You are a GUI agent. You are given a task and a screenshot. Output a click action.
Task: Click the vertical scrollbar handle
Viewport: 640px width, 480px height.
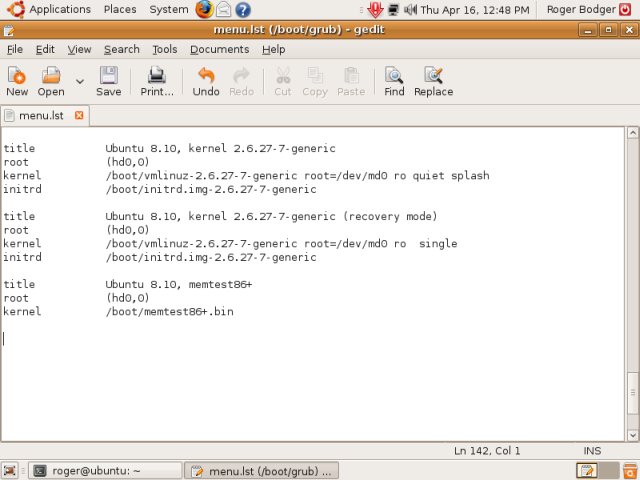coord(633,393)
